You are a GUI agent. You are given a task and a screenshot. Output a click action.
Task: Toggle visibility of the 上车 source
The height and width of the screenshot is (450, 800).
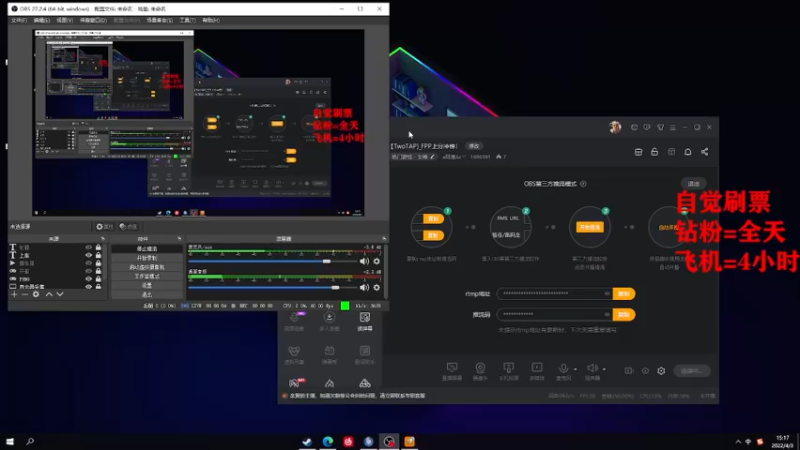[x=89, y=255]
